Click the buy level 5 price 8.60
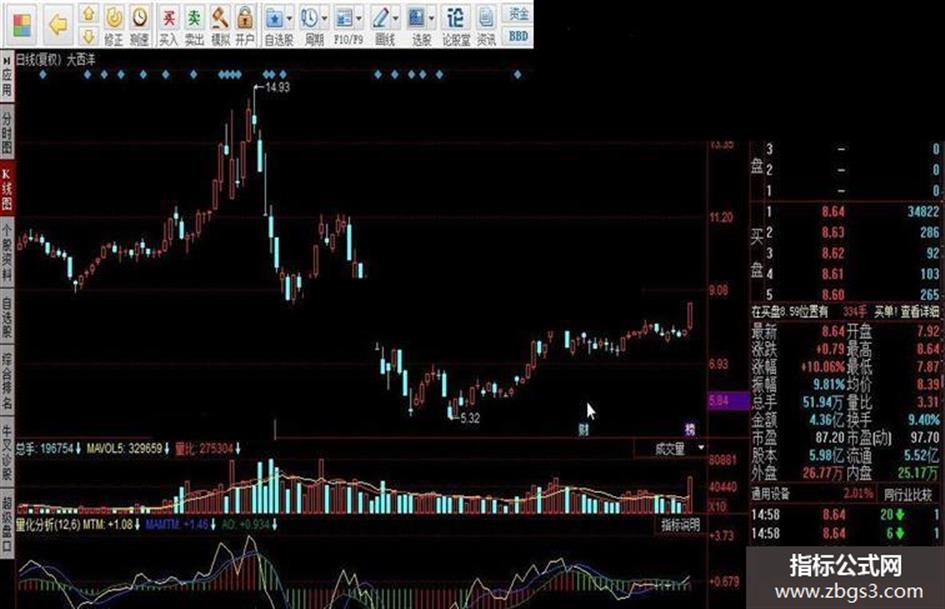The image size is (945, 609). click(833, 295)
